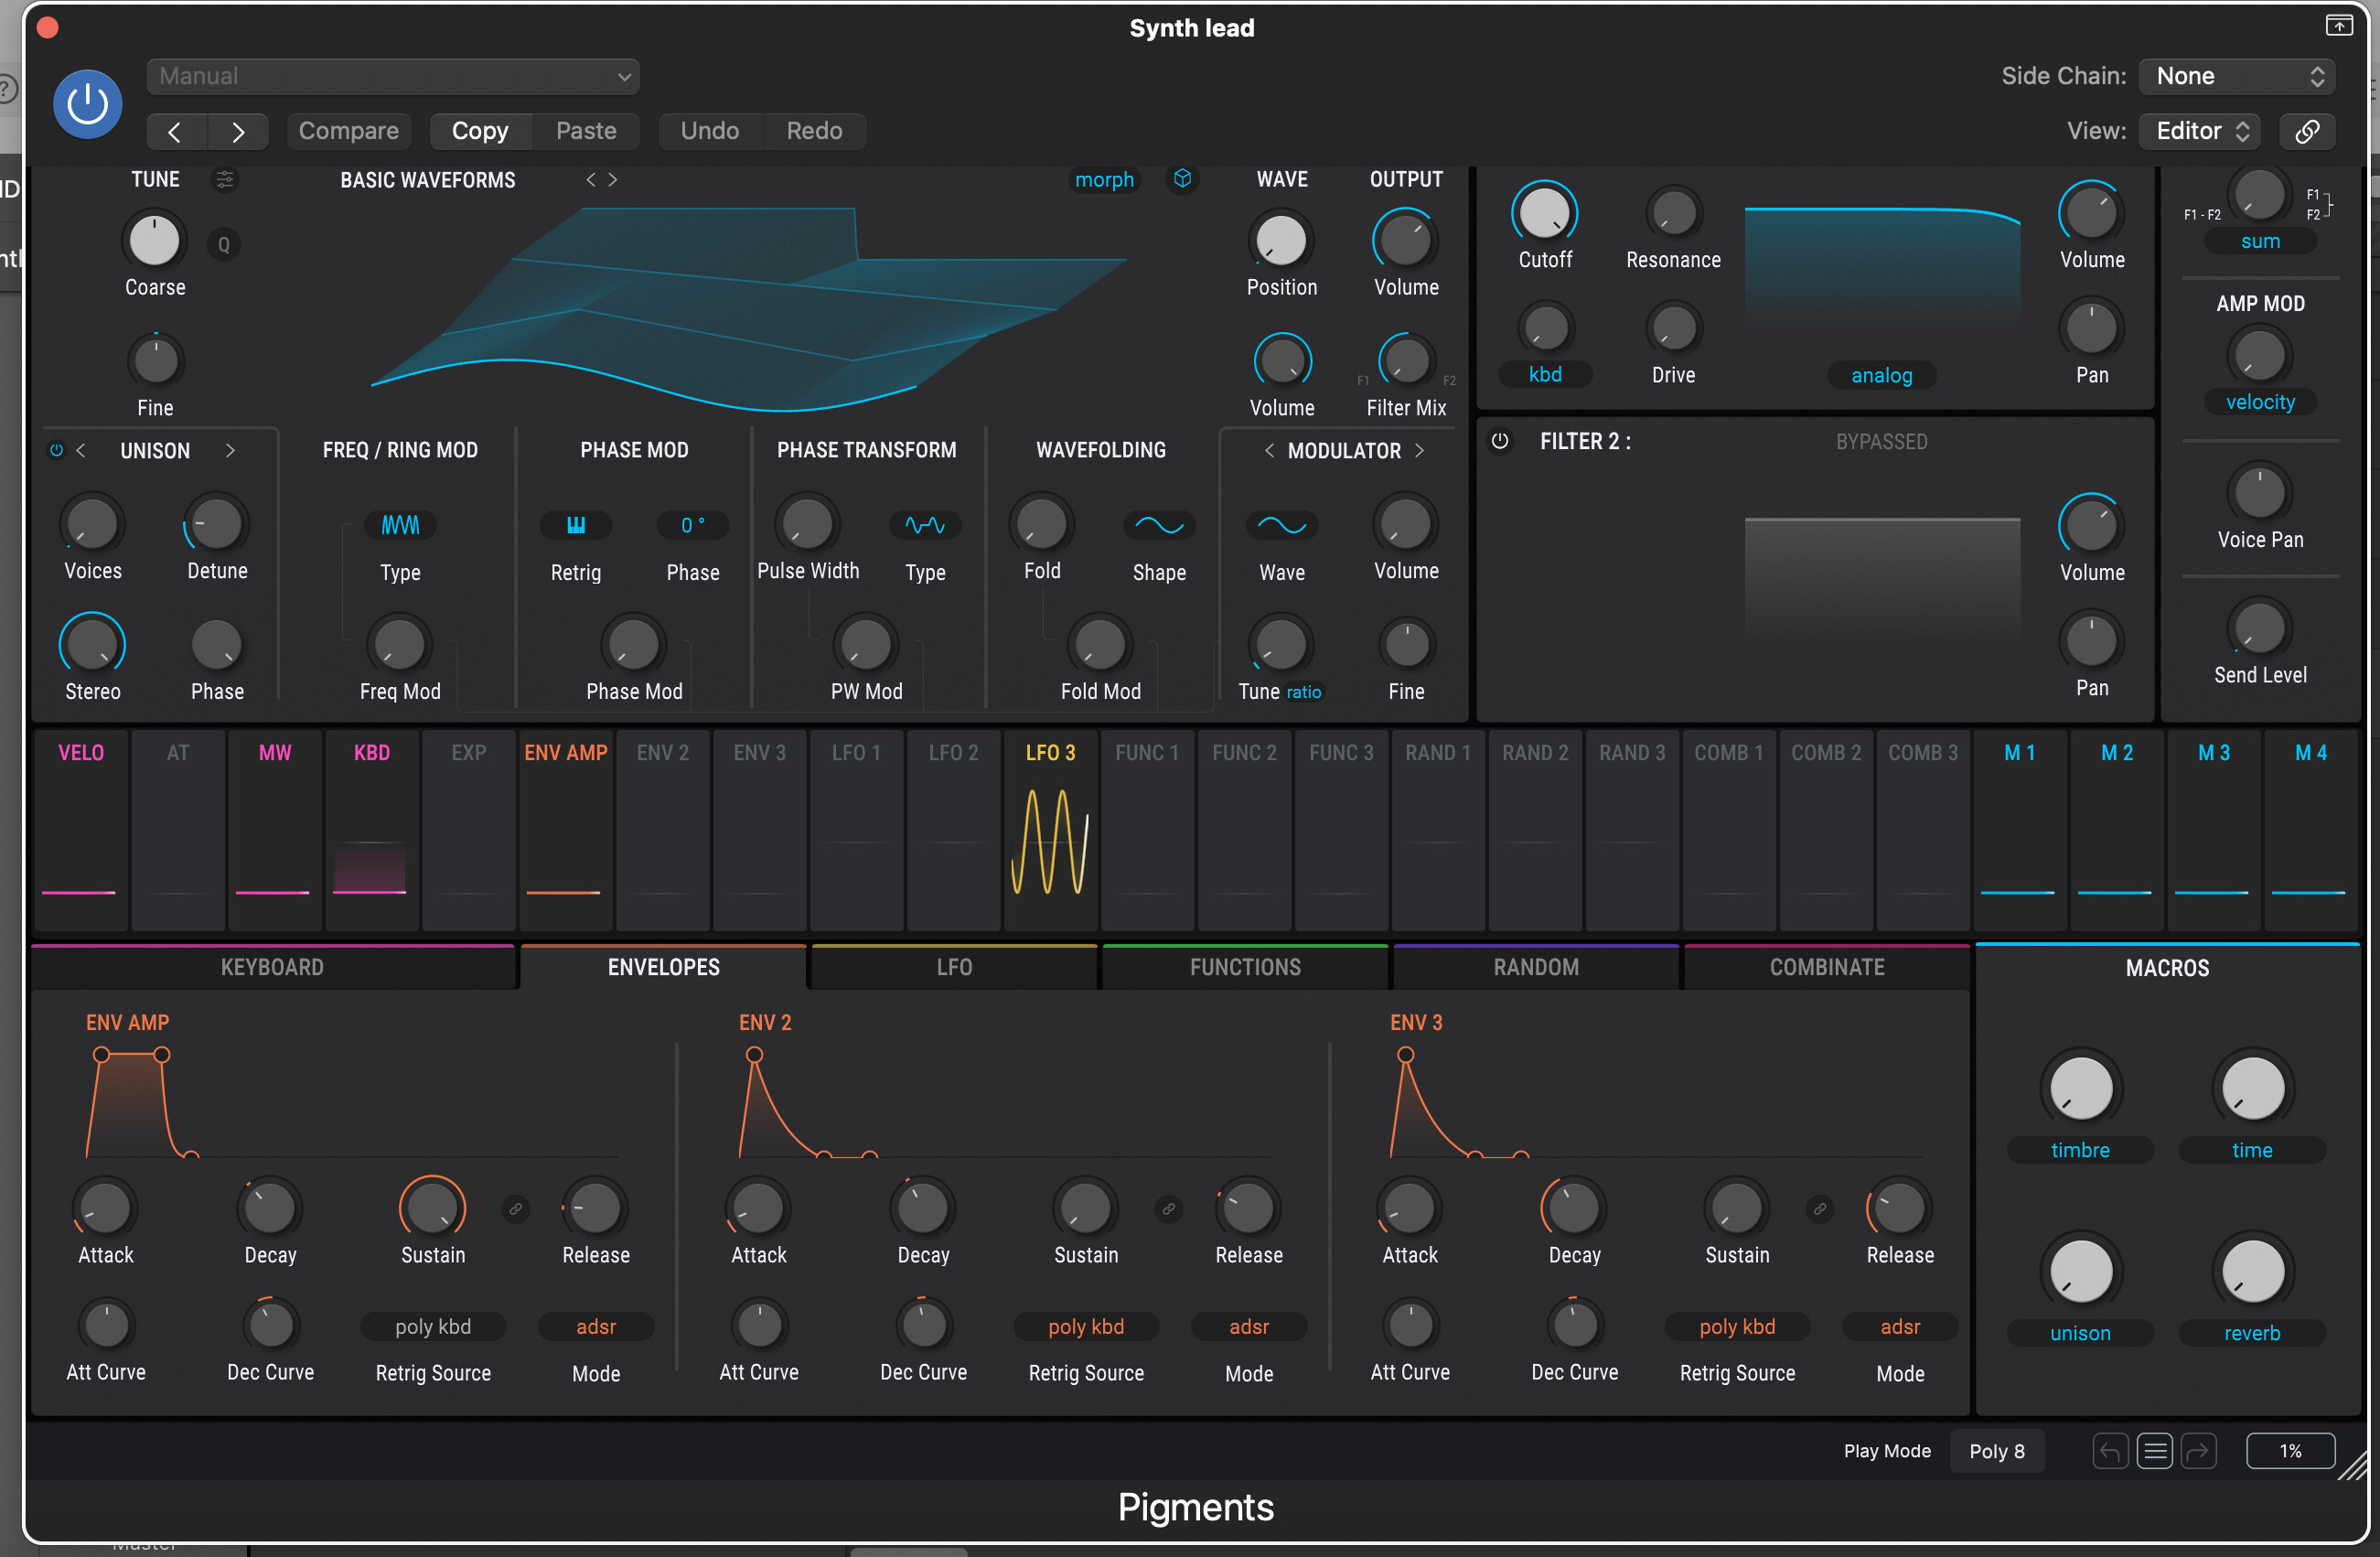
Task: Click the filter Cutoff knob
Action: pyautogui.click(x=1545, y=213)
